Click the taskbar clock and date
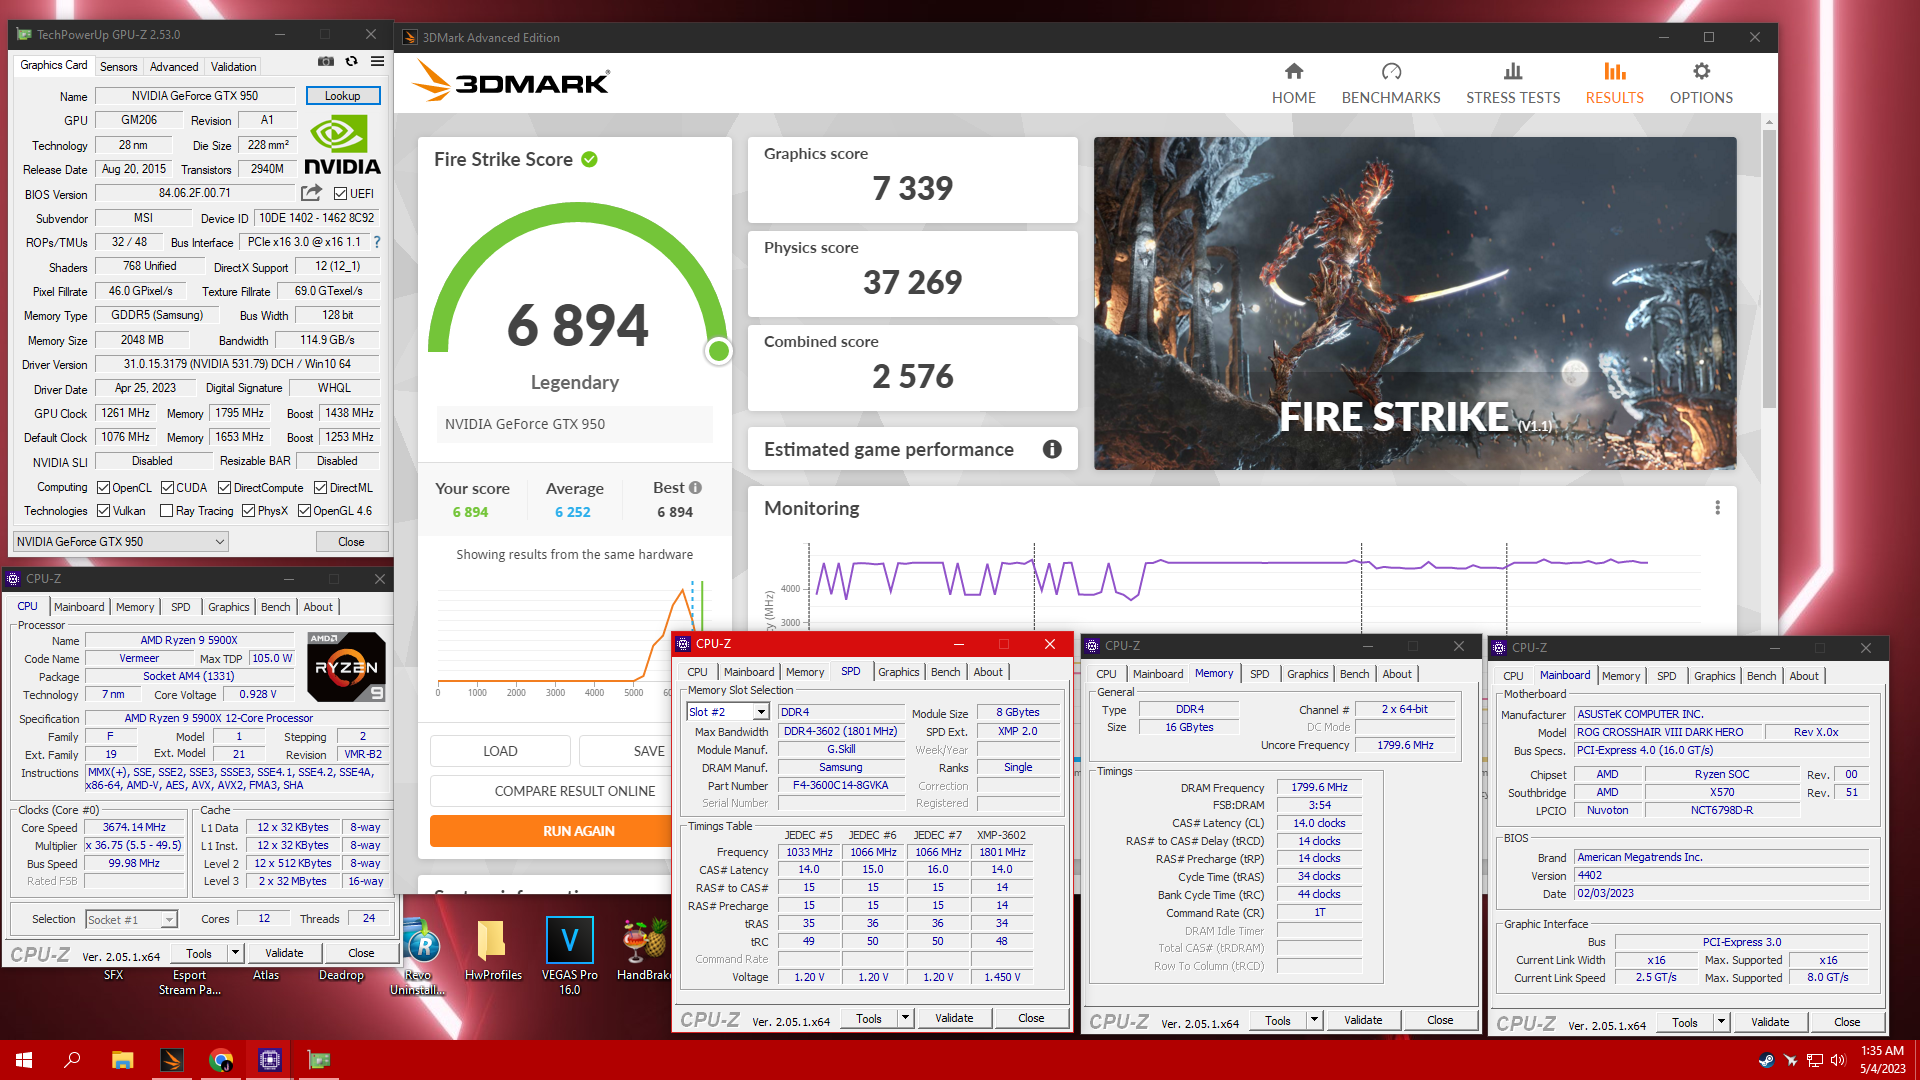 tap(1882, 1060)
